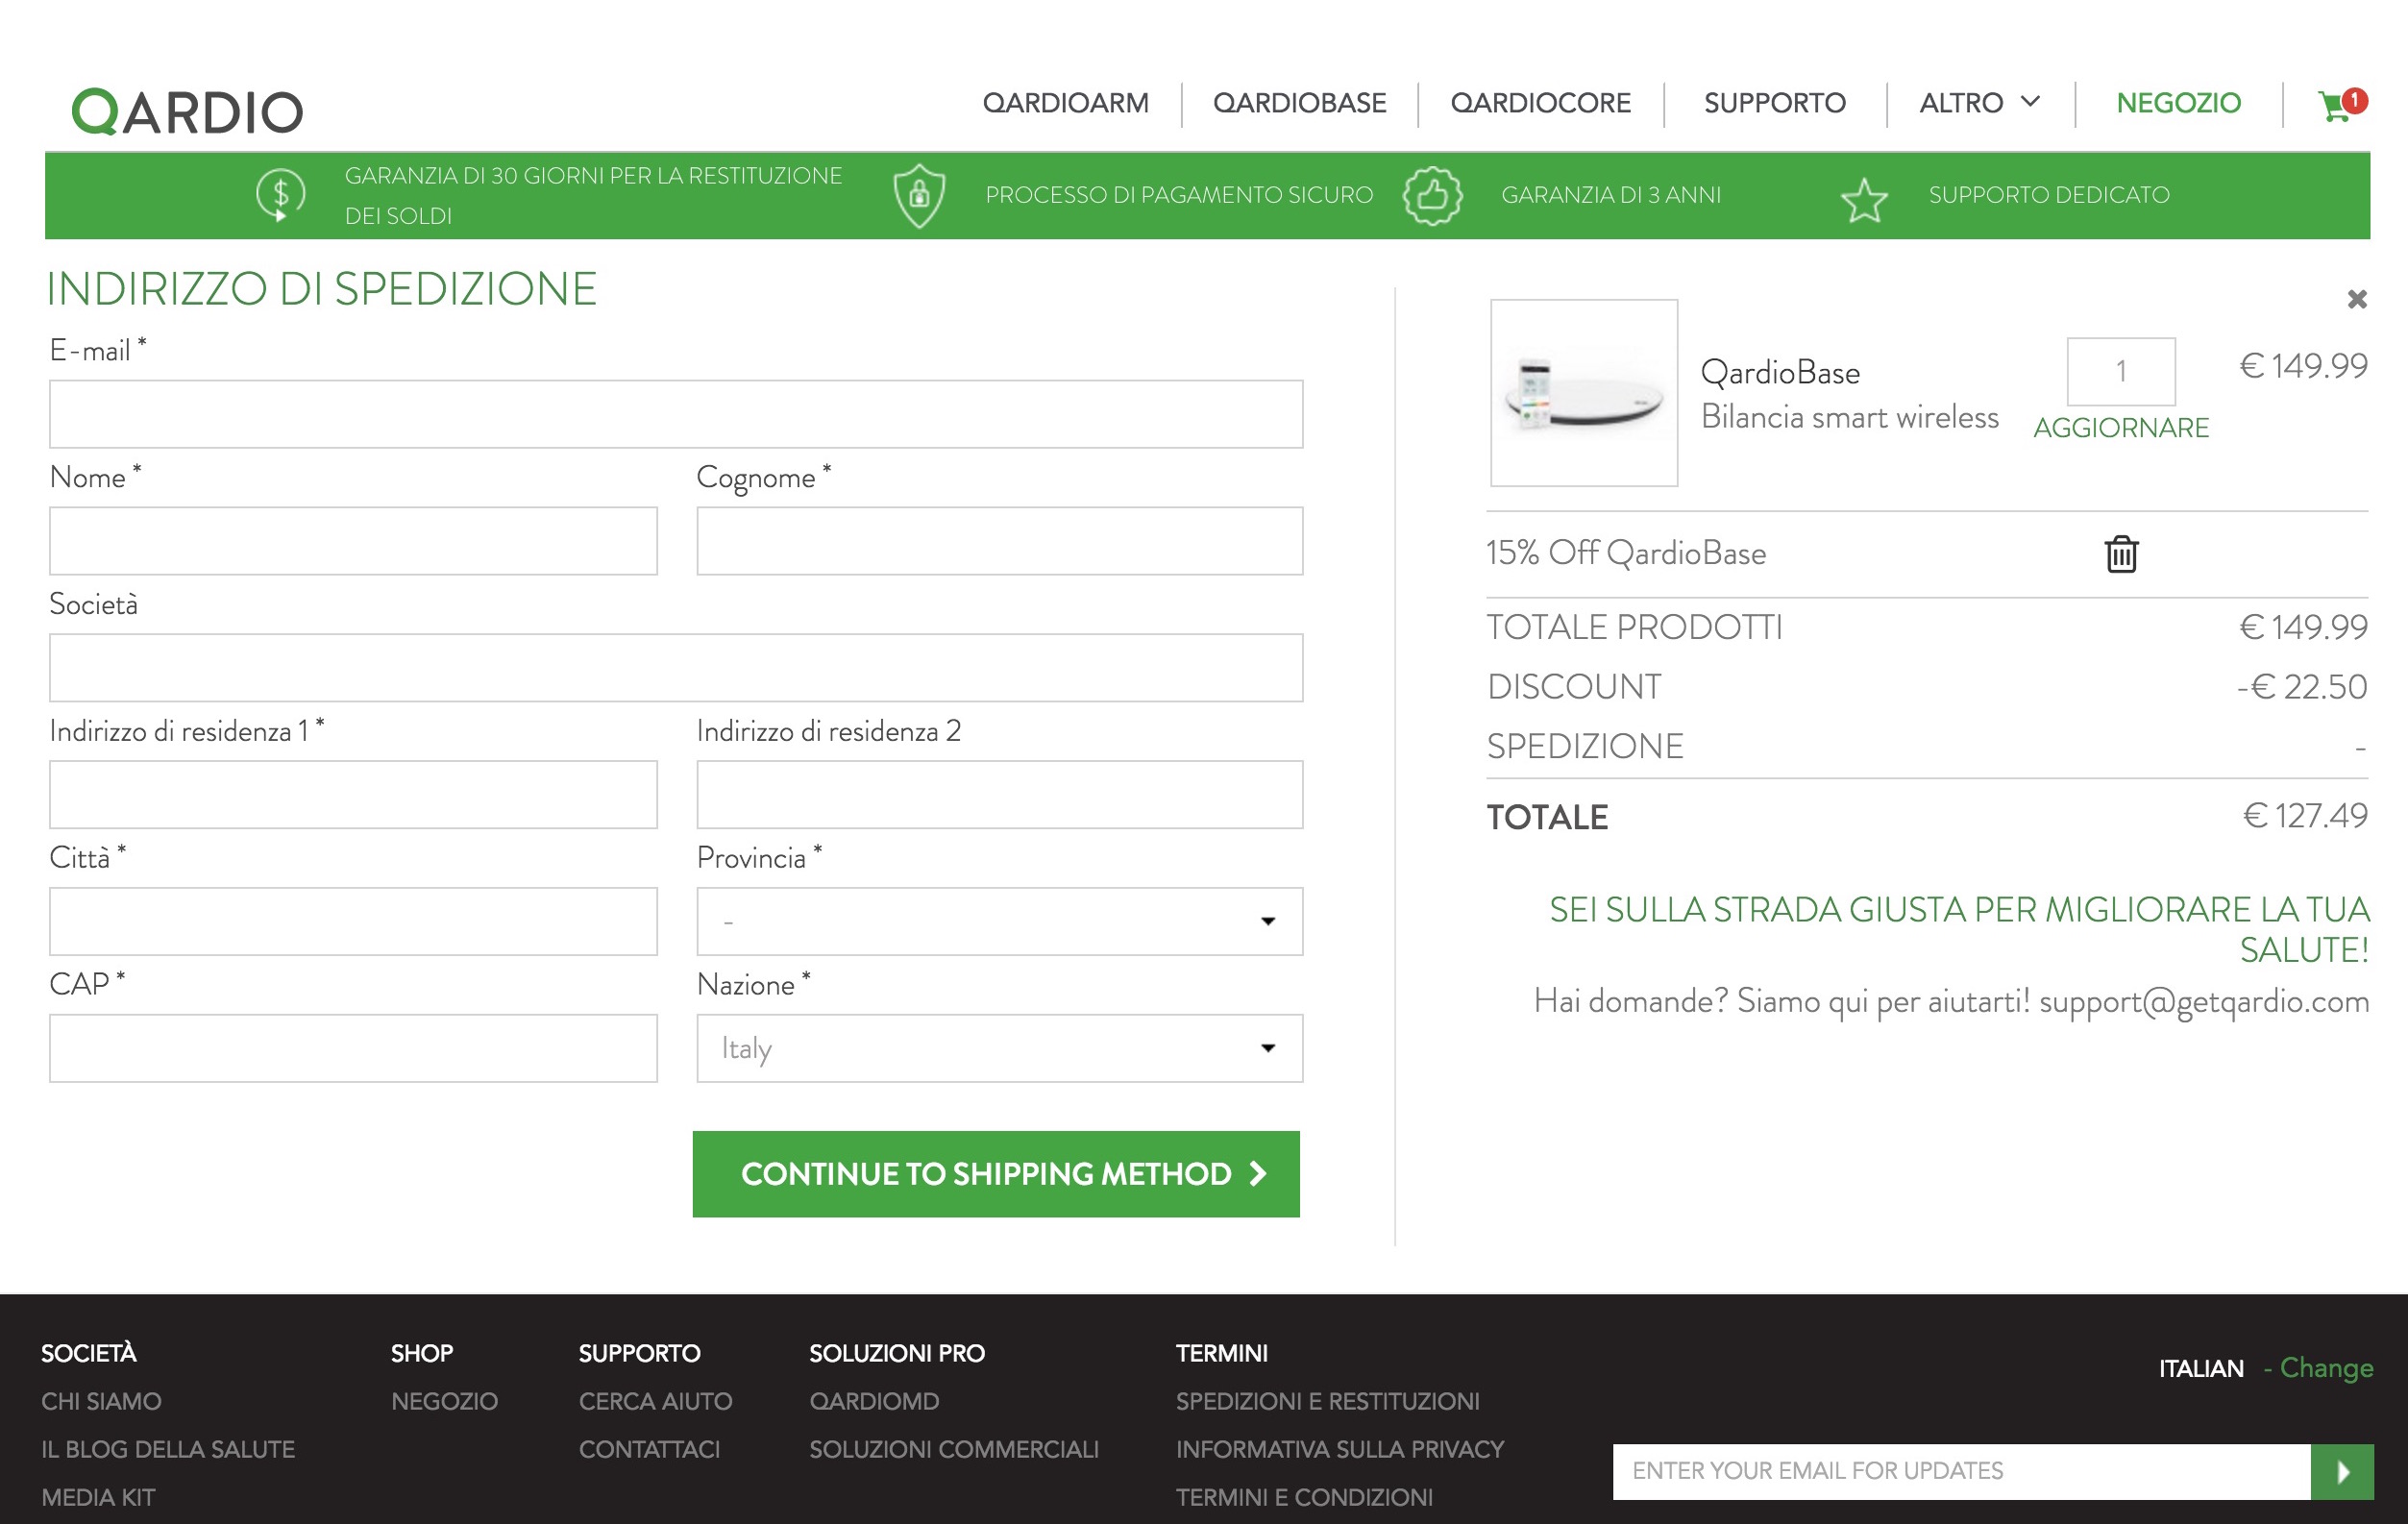Expand the ALTRO menu
This screenshot has height=1524, width=2408.
1978,103
